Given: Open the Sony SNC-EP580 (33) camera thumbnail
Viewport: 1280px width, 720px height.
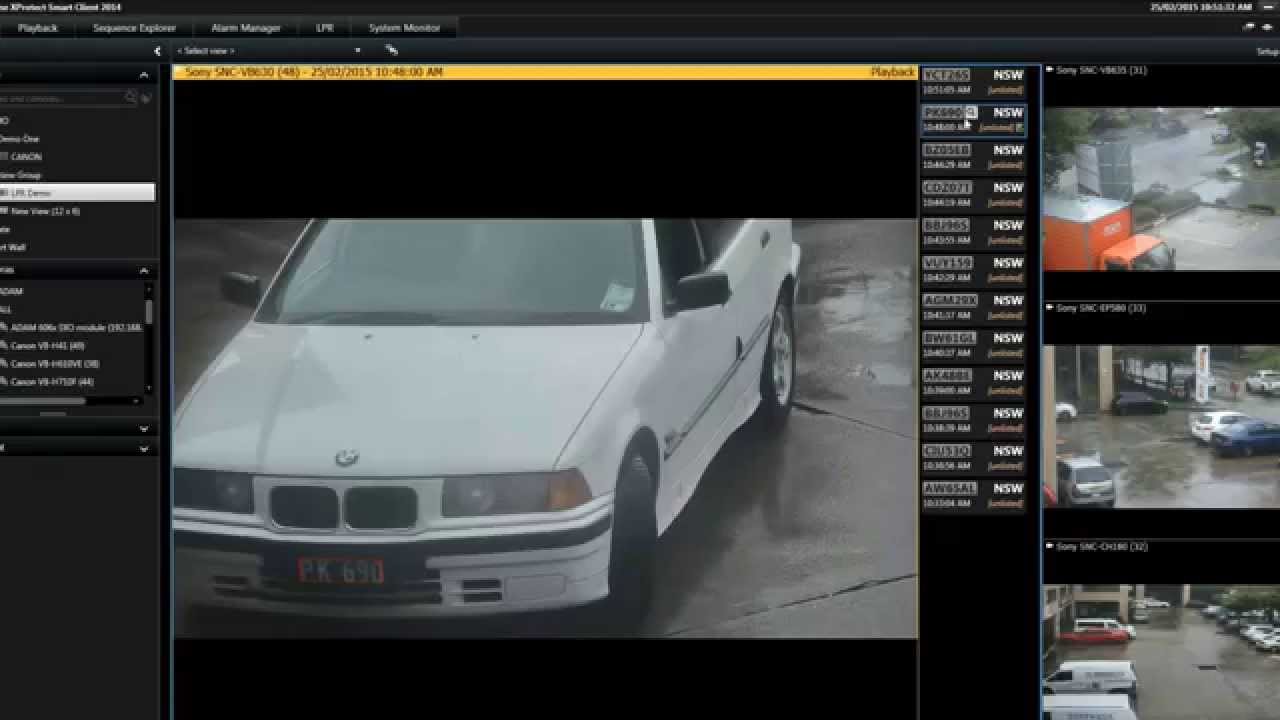Looking at the screenshot, I should pos(1161,427).
